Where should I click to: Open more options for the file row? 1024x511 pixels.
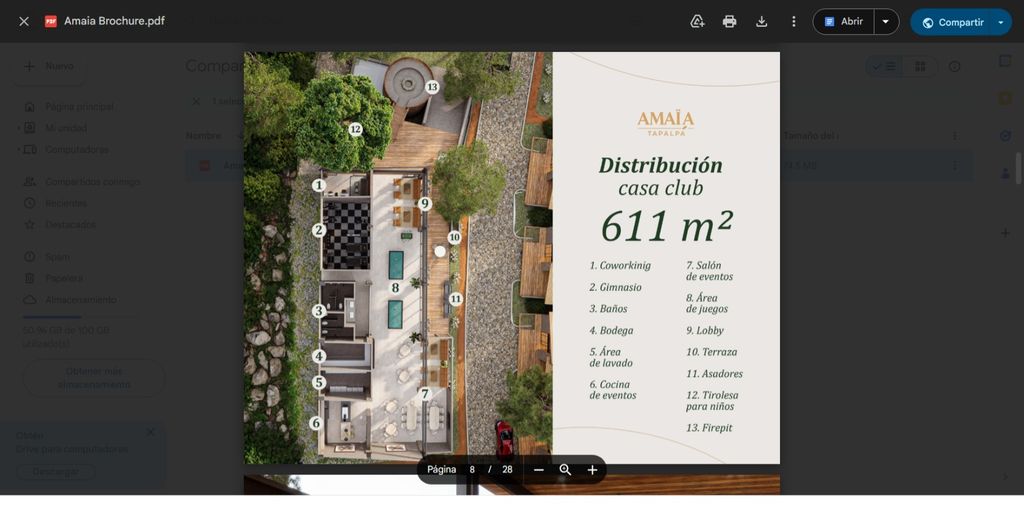point(955,165)
